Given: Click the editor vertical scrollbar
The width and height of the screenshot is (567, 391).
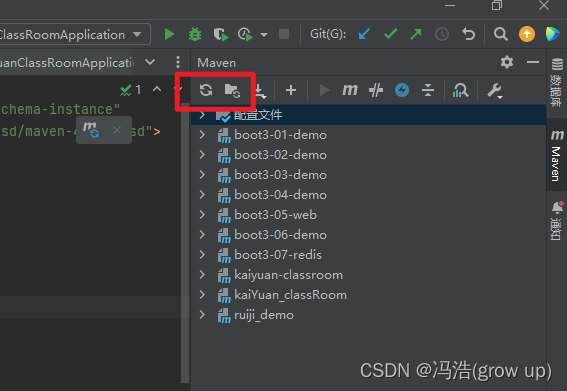Looking at the screenshot, I should click(185, 242).
